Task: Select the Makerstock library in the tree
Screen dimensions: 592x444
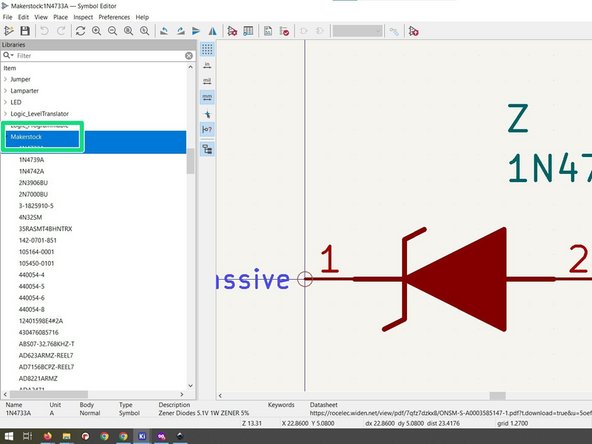Action: (x=26, y=137)
